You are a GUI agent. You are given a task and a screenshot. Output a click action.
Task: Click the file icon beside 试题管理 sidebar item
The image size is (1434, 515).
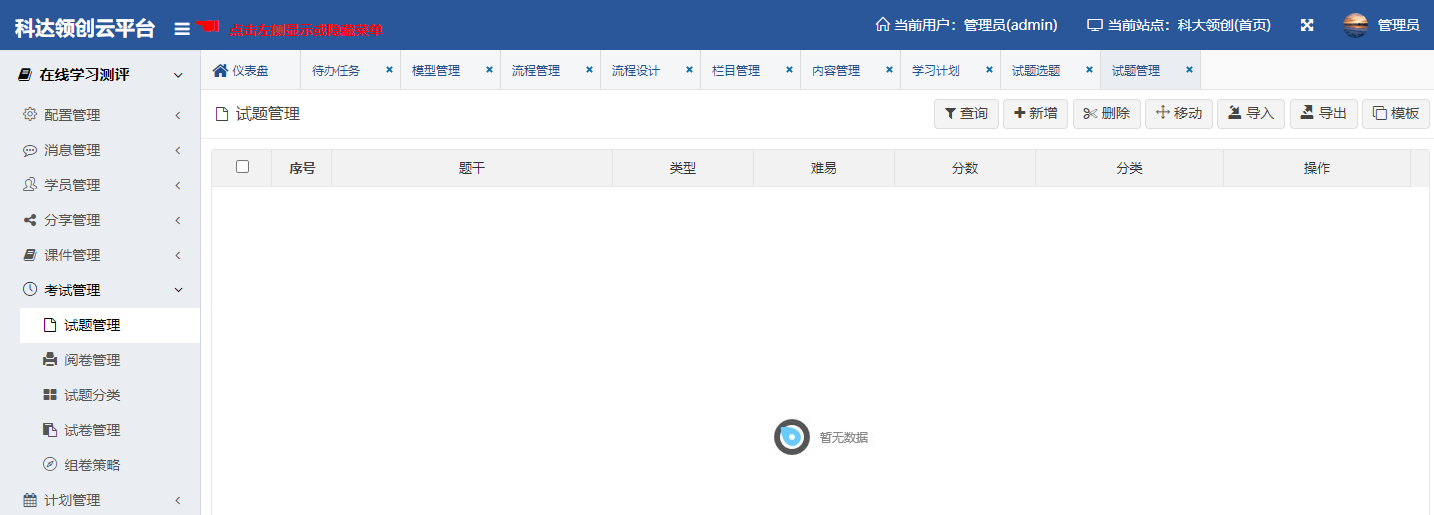[x=50, y=325]
